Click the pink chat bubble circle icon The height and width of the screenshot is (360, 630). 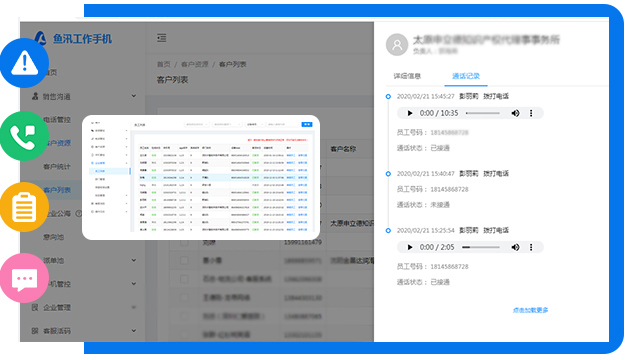tap(25, 278)
